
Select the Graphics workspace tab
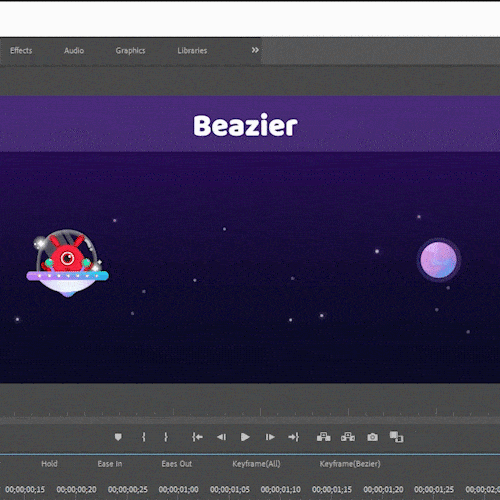(130, 51)
